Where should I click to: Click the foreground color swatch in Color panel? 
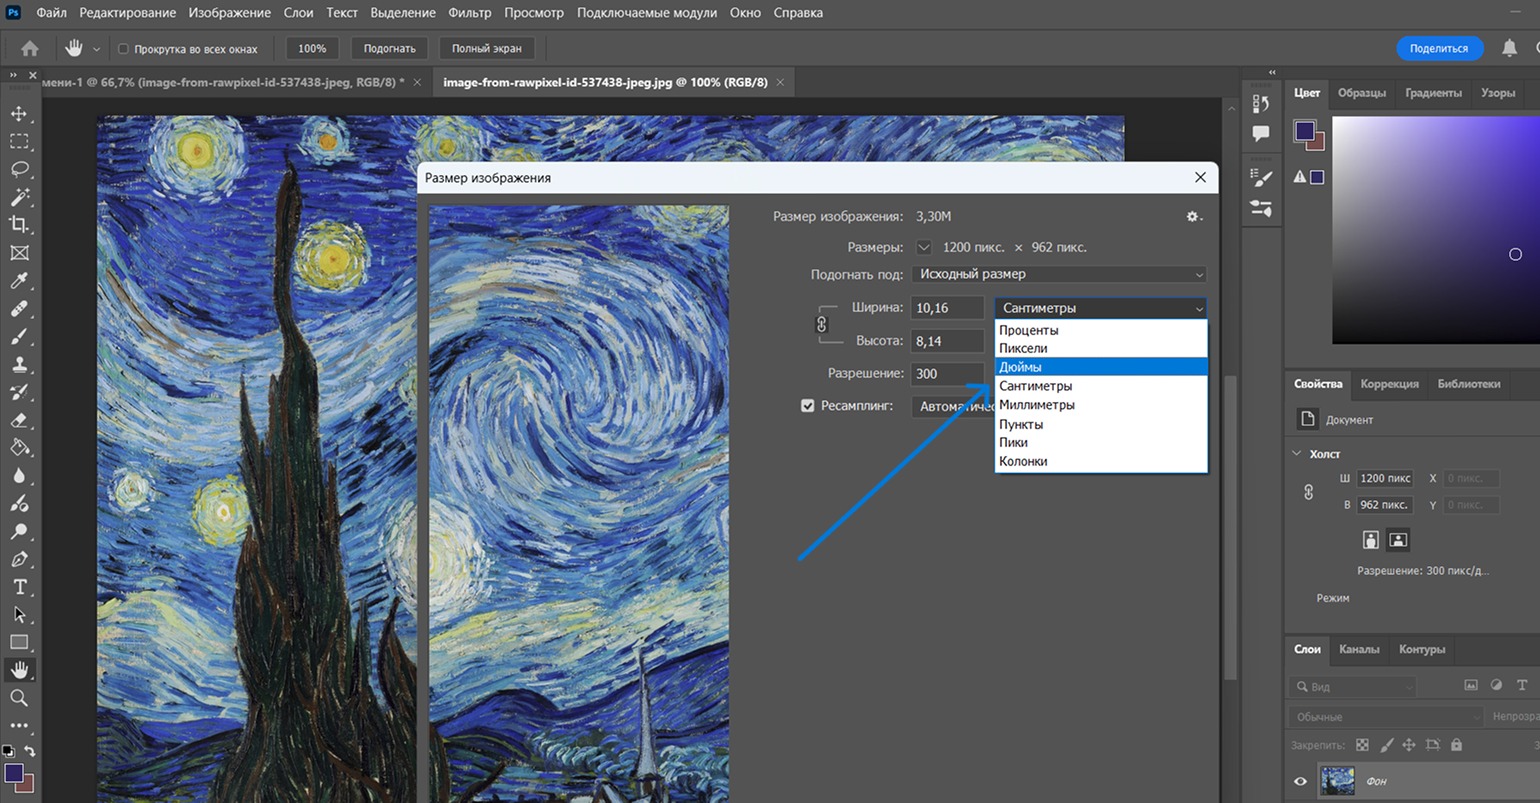pyautogui.click(x=1304, y=131)
